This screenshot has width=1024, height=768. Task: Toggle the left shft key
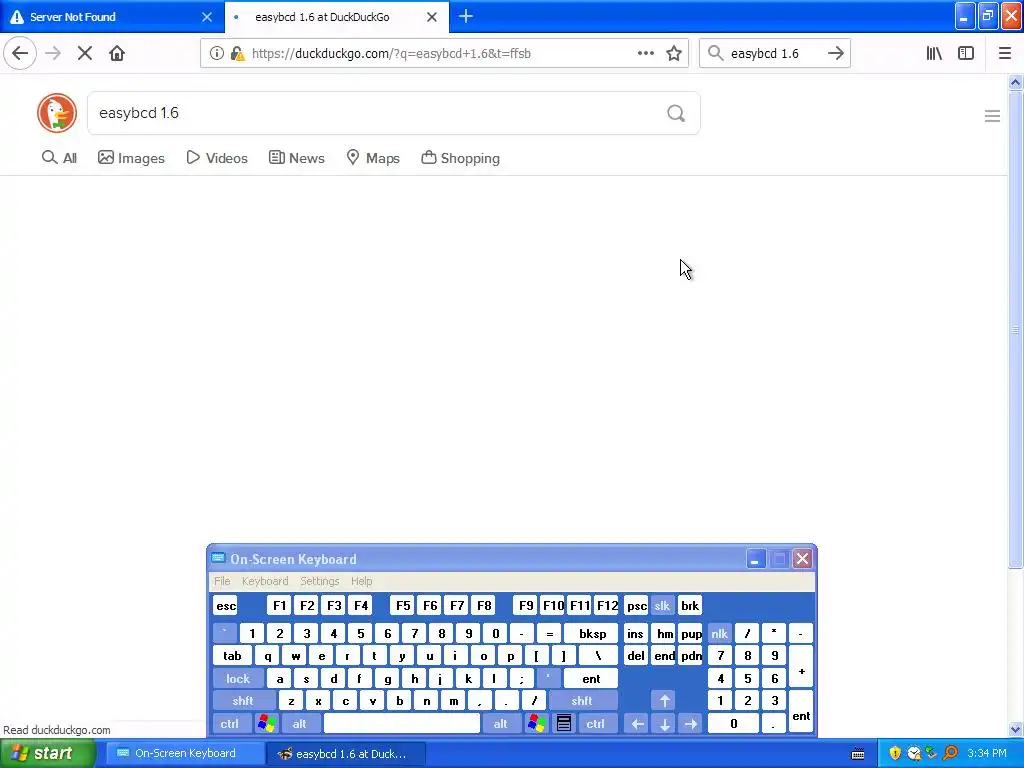click(243, 701)
